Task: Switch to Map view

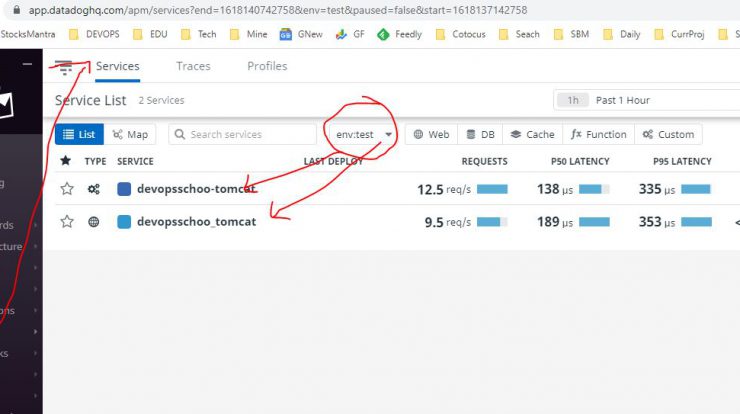Action: tap(130, 135)
